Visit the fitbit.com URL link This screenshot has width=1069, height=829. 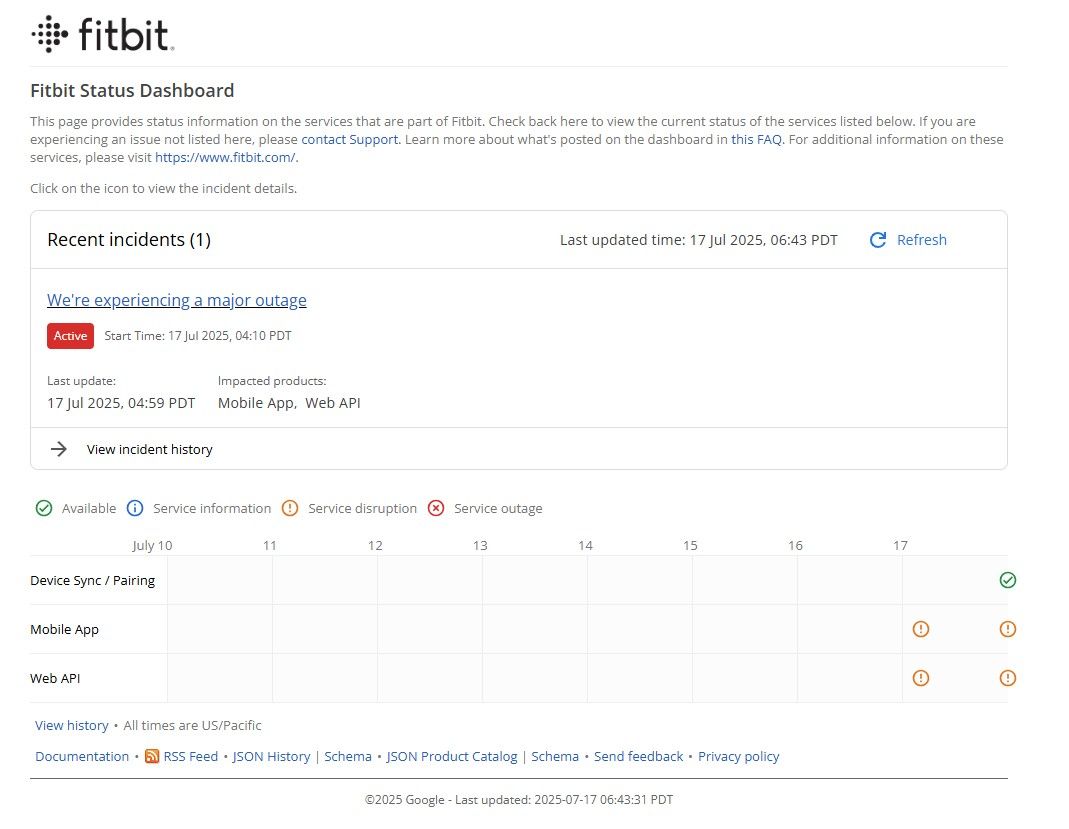click(225, 158)
